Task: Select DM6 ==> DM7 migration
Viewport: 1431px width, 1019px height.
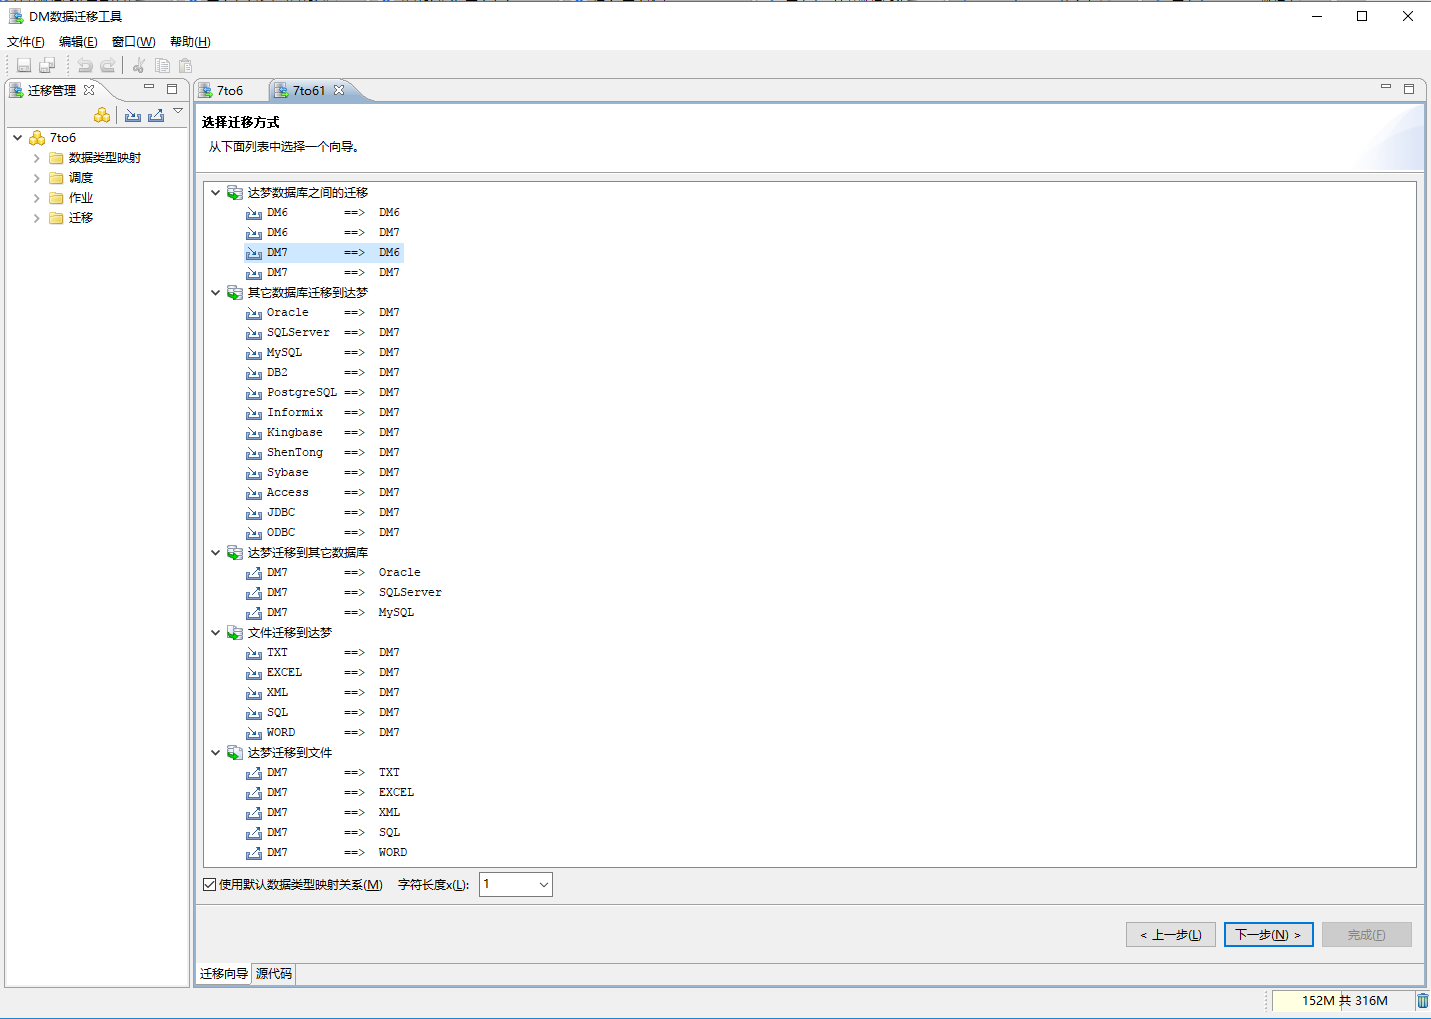Action: pyautogui.click(x=323, y=233)
